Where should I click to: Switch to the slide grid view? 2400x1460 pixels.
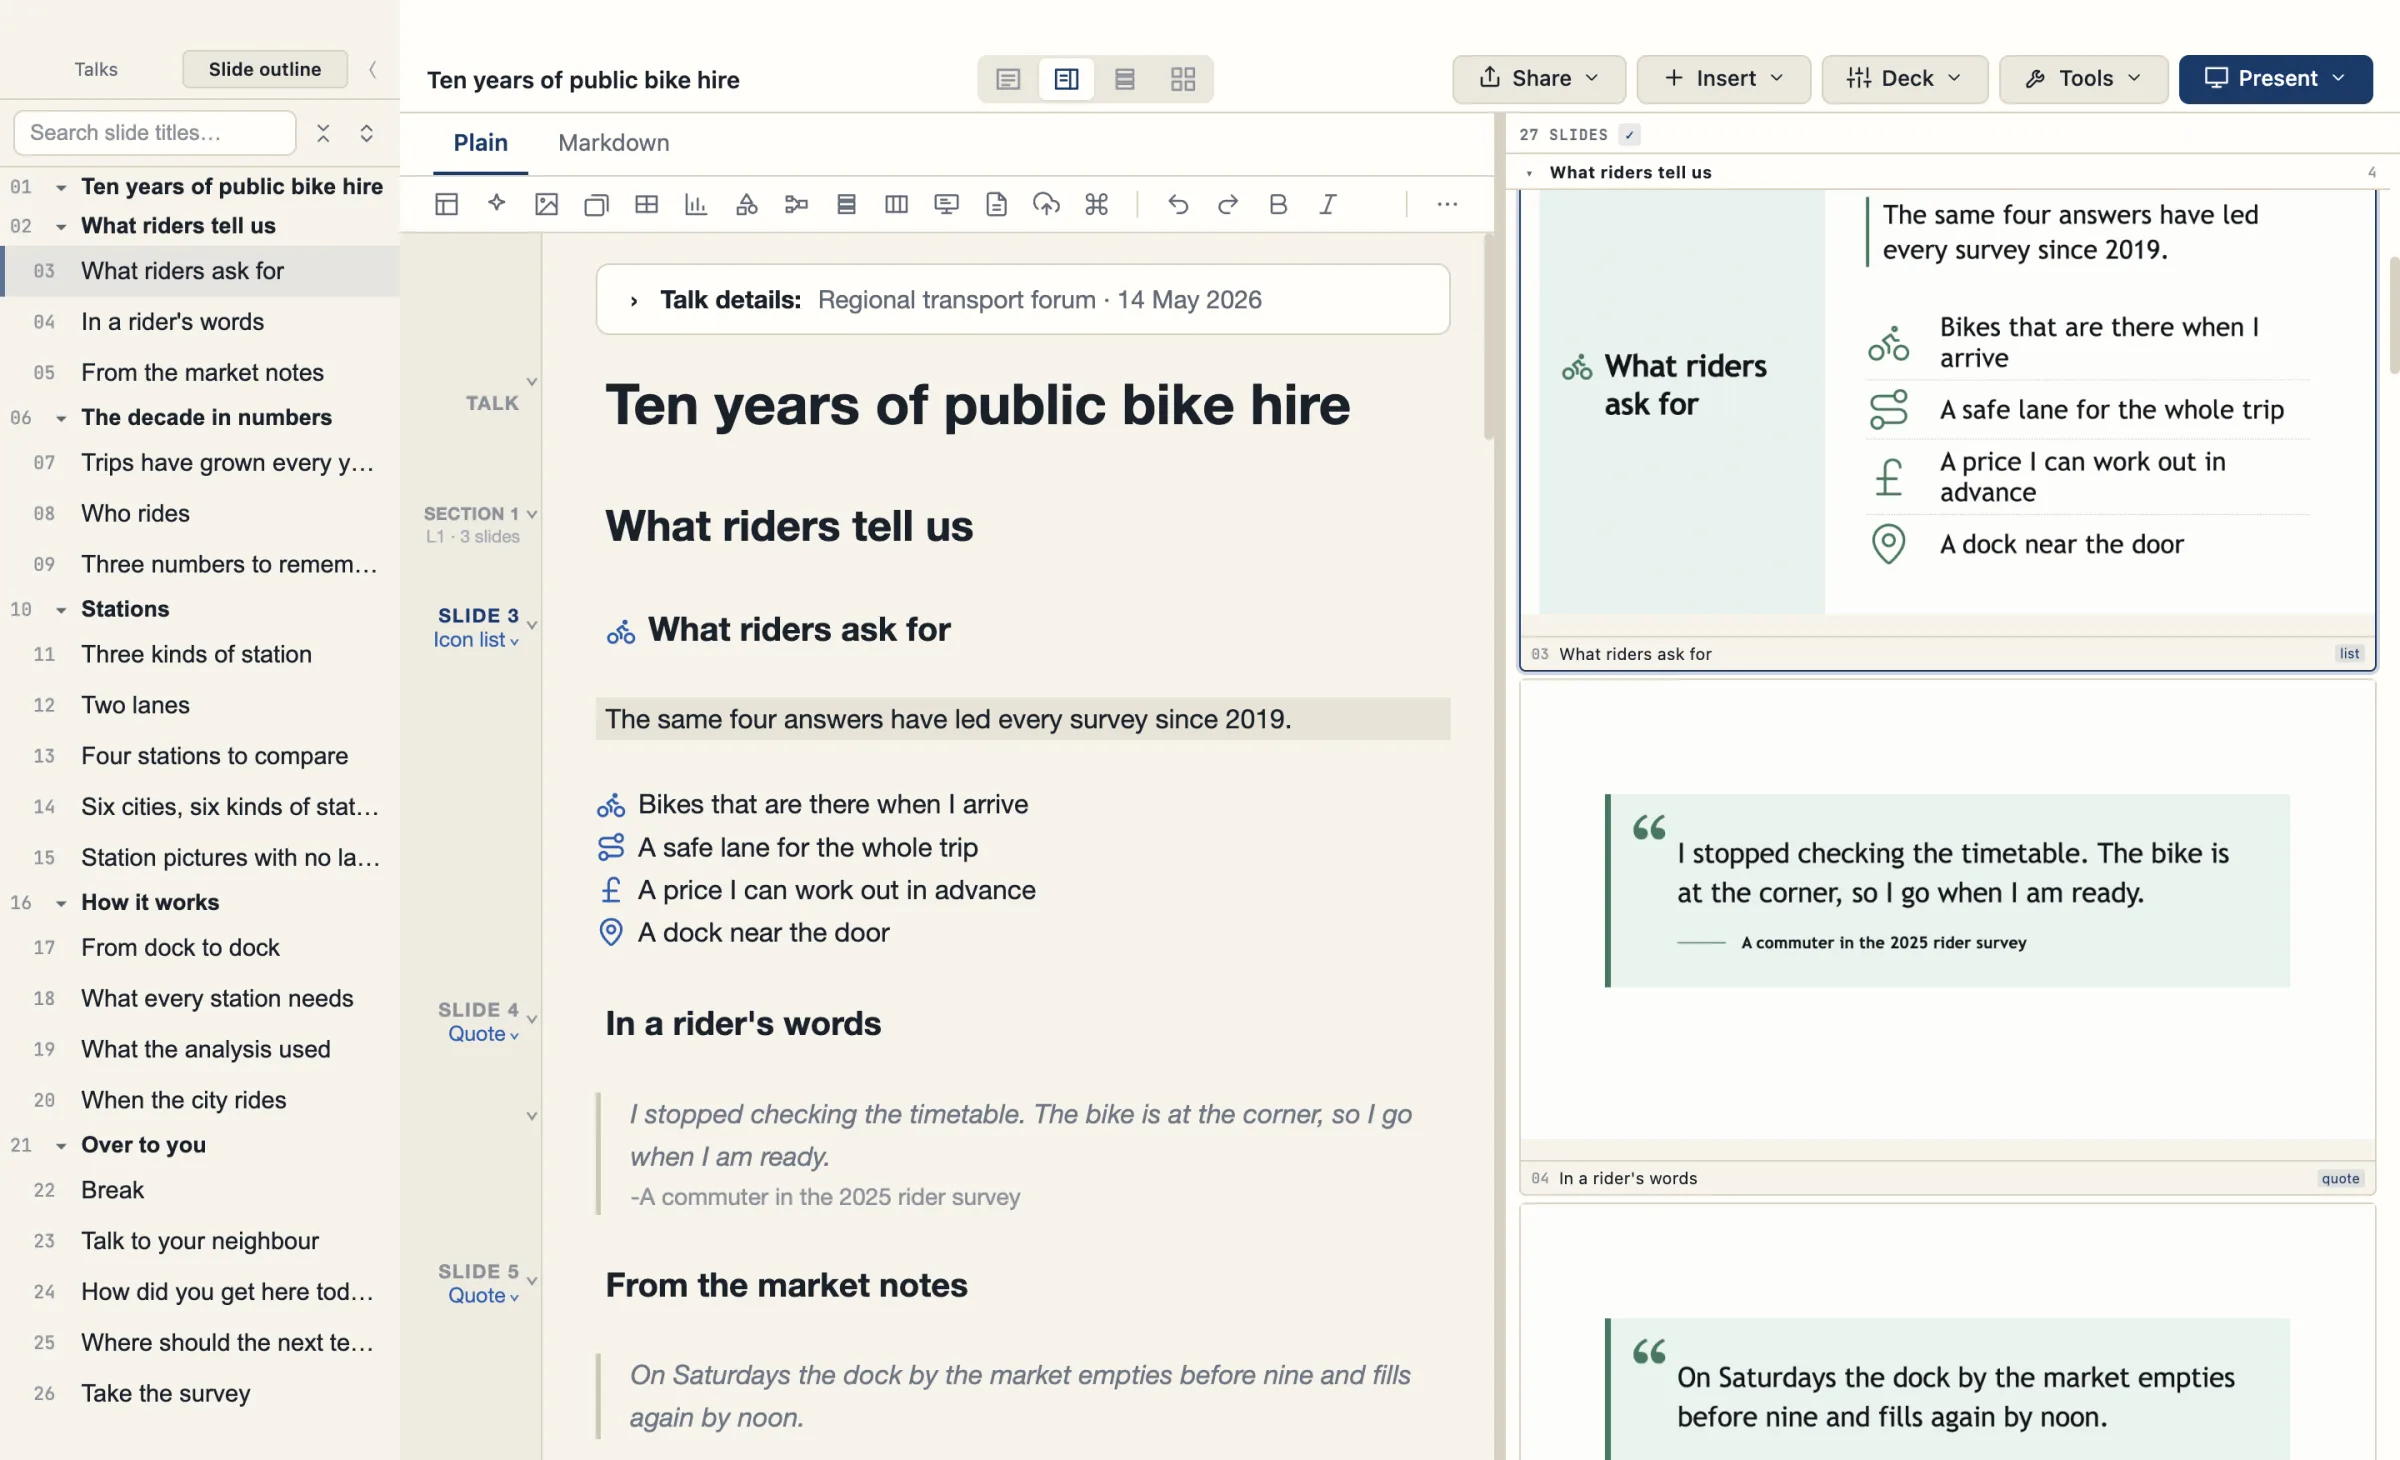(1183, 79)
